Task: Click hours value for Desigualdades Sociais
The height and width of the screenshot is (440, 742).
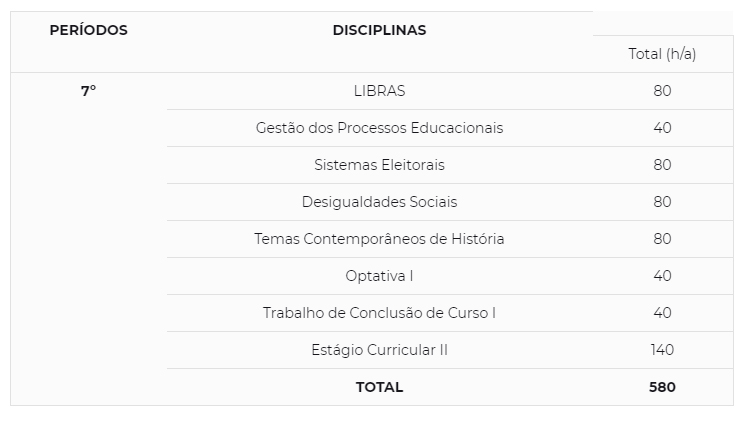Action: point(662,202)
